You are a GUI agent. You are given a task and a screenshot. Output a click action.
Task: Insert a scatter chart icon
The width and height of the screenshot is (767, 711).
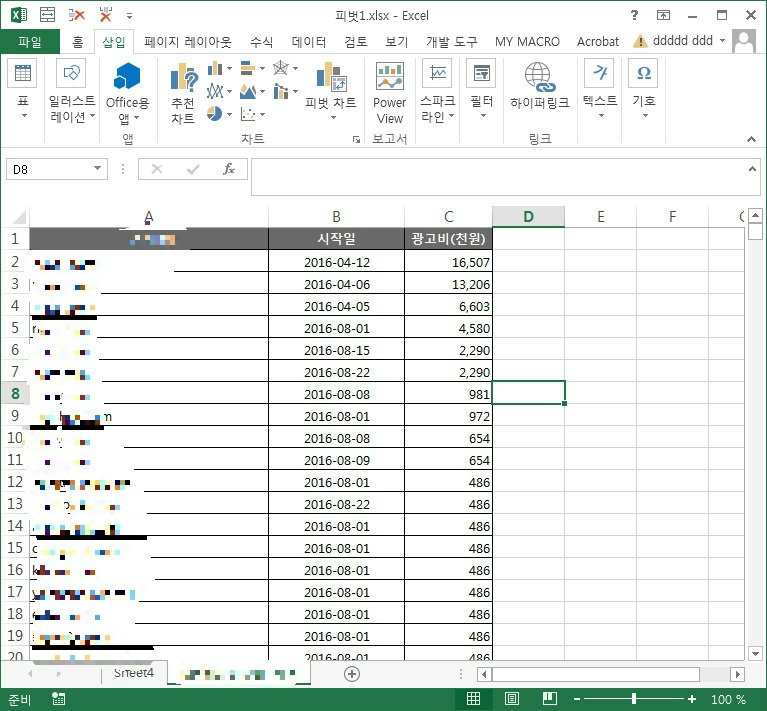pos(248,114)
